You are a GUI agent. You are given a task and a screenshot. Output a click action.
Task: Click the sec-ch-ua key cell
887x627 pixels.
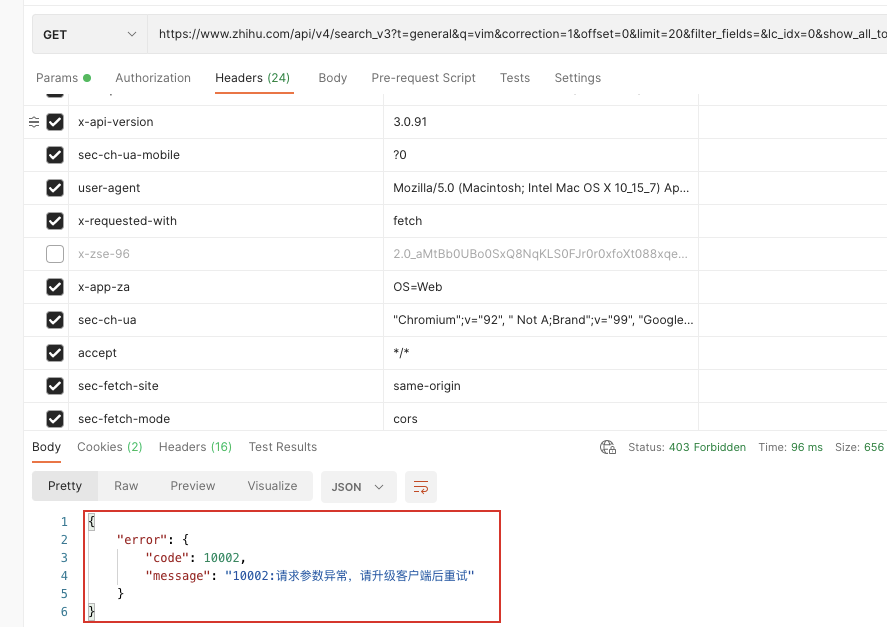pyautogui.click(x=226, y=320)
